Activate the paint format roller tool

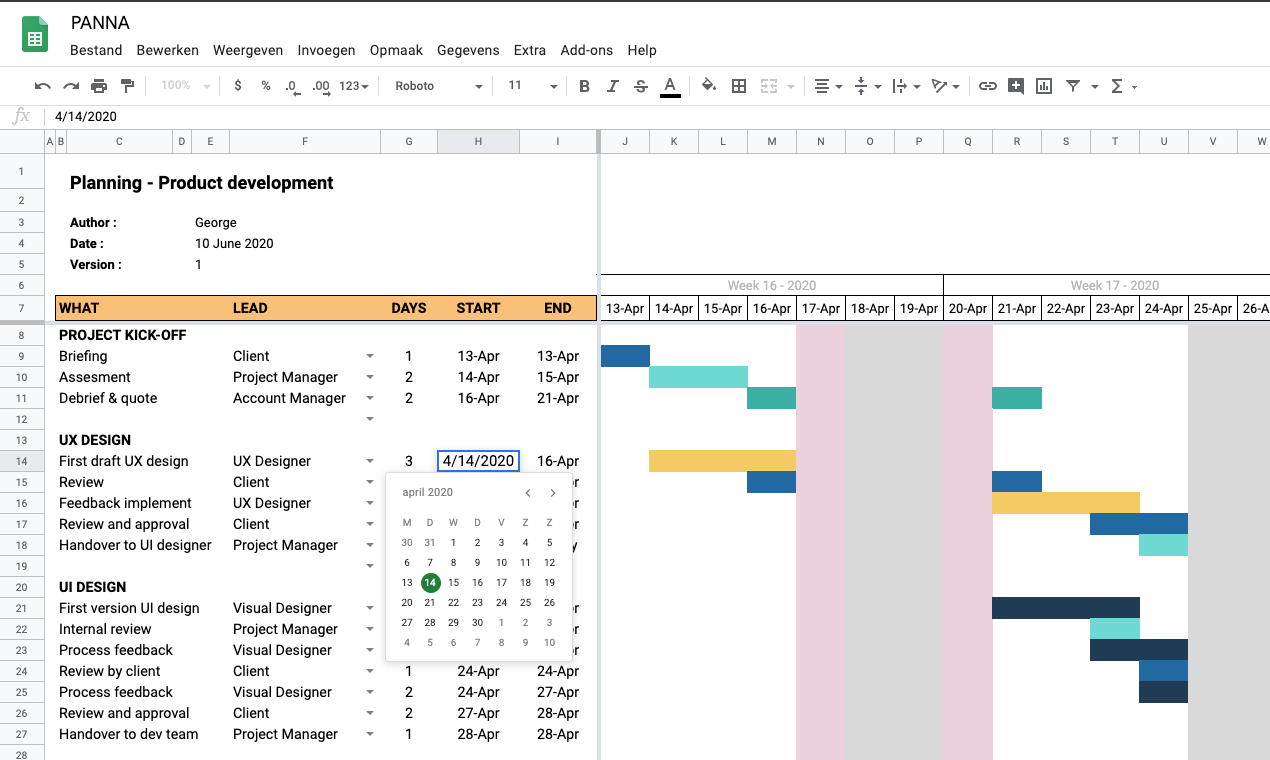click(x=127, y=86)
